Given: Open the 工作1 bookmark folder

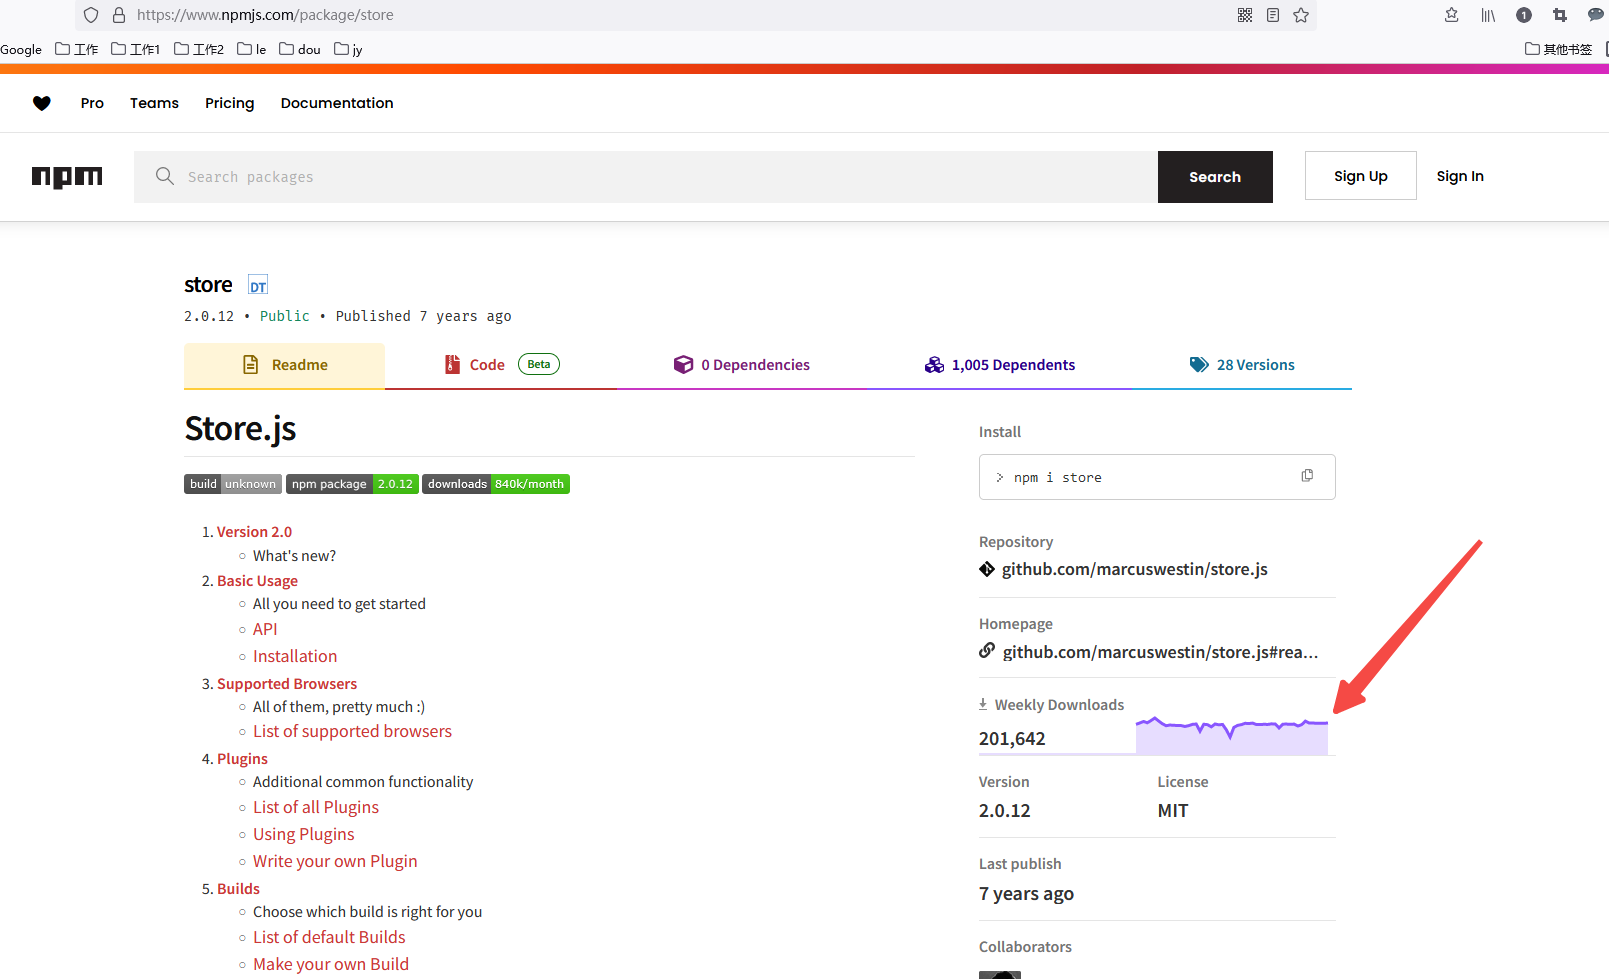Looking at the screenshot, I should 136,49.
